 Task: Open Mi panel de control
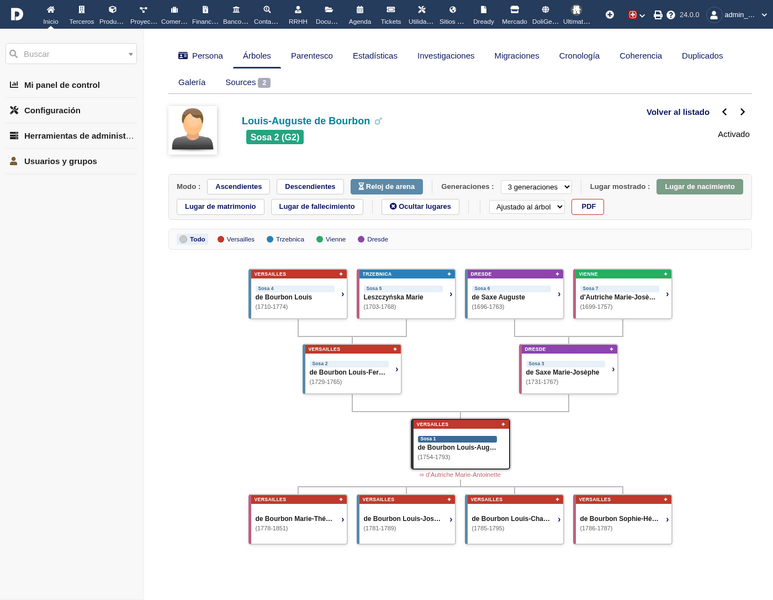62,85
